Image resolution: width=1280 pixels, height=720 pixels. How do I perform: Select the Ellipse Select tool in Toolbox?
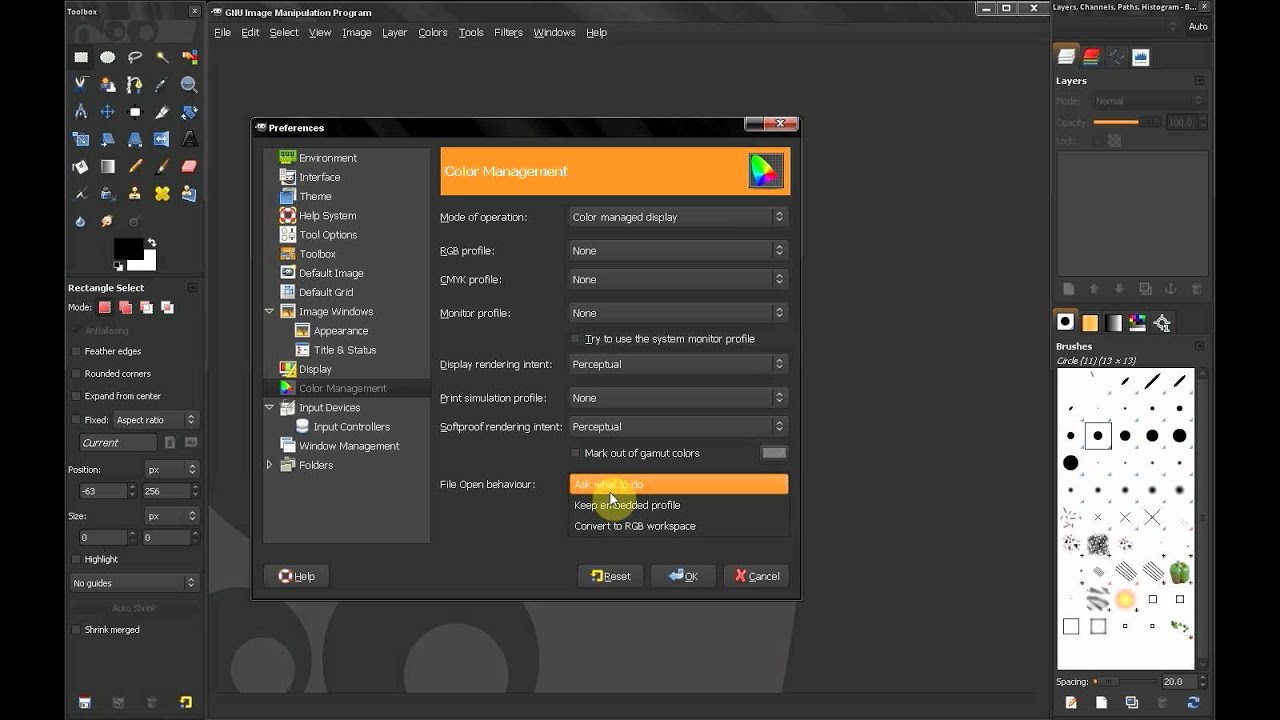107,58
